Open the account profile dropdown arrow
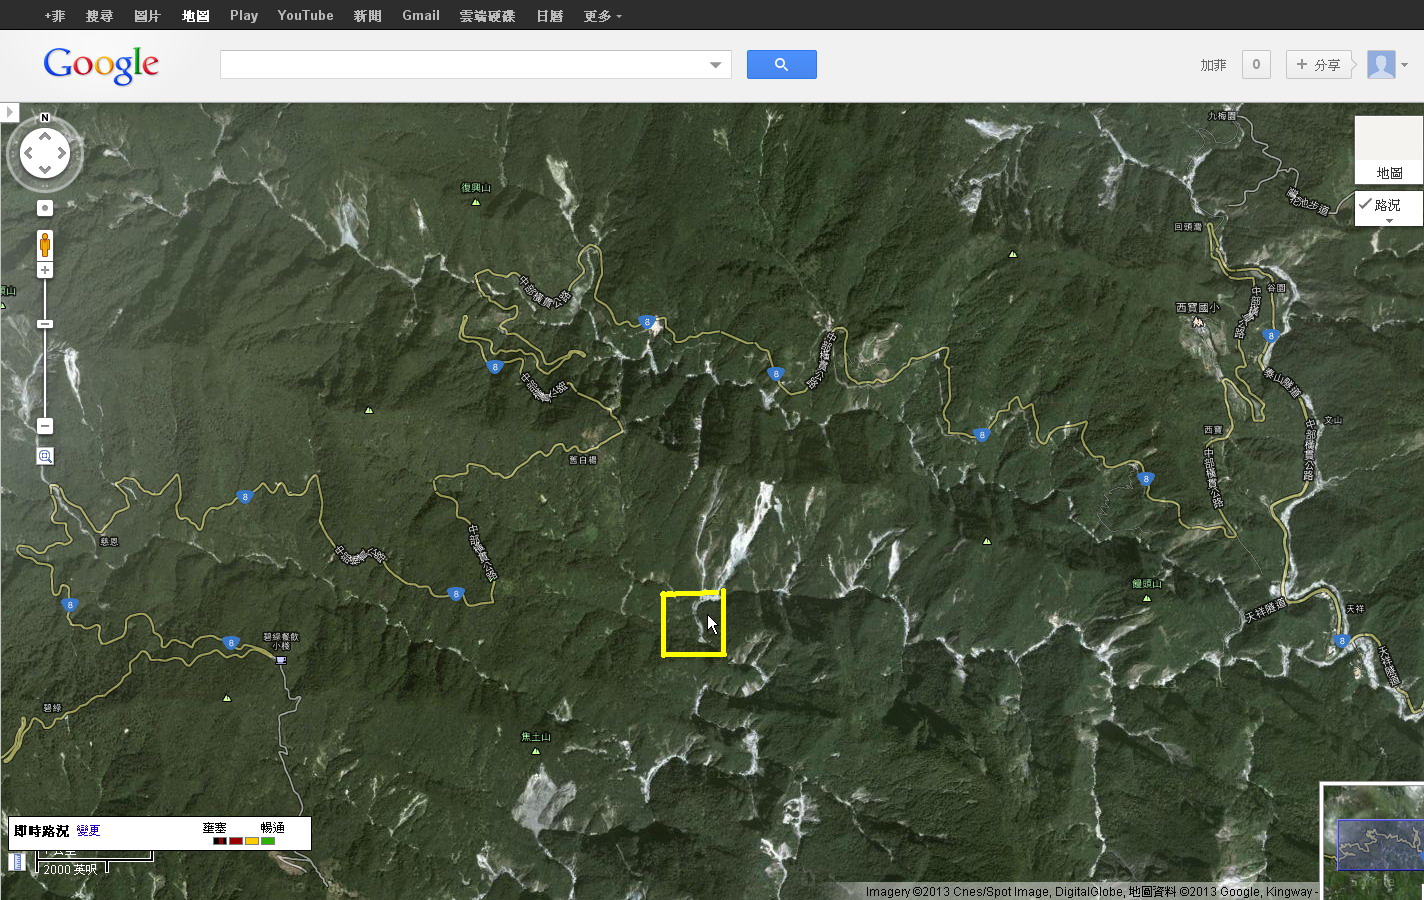This screenshot has height=900, width=1424. click(x=1405, y=65)
